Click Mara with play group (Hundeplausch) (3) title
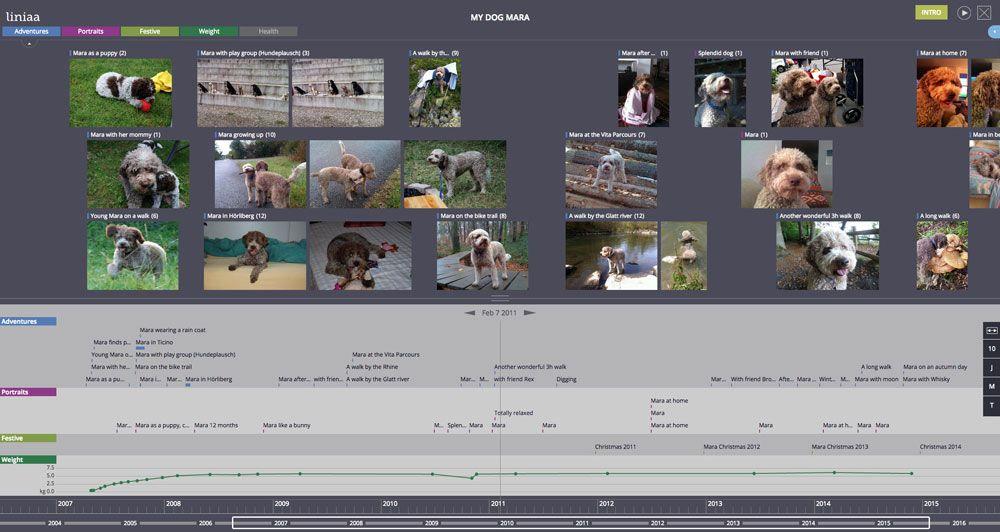 click(x=255, y=53)
